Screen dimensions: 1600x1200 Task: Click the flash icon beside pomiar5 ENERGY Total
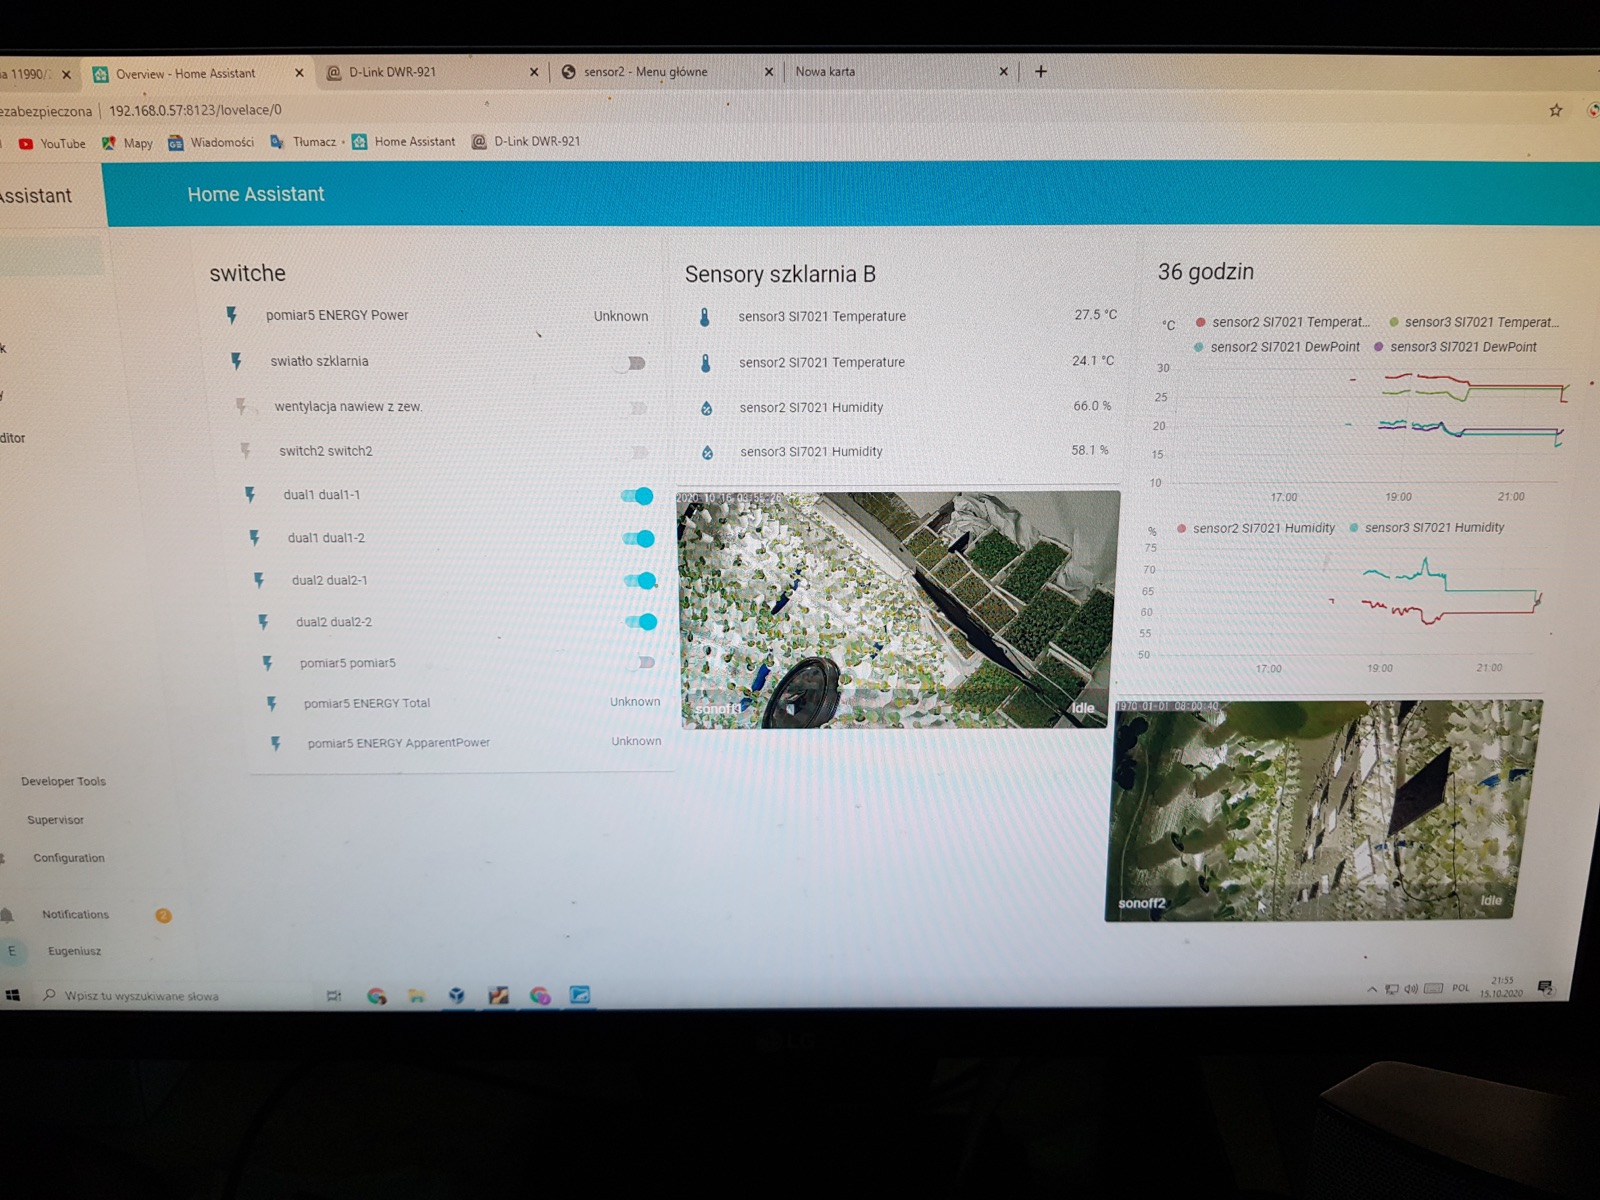coord(271,704)
